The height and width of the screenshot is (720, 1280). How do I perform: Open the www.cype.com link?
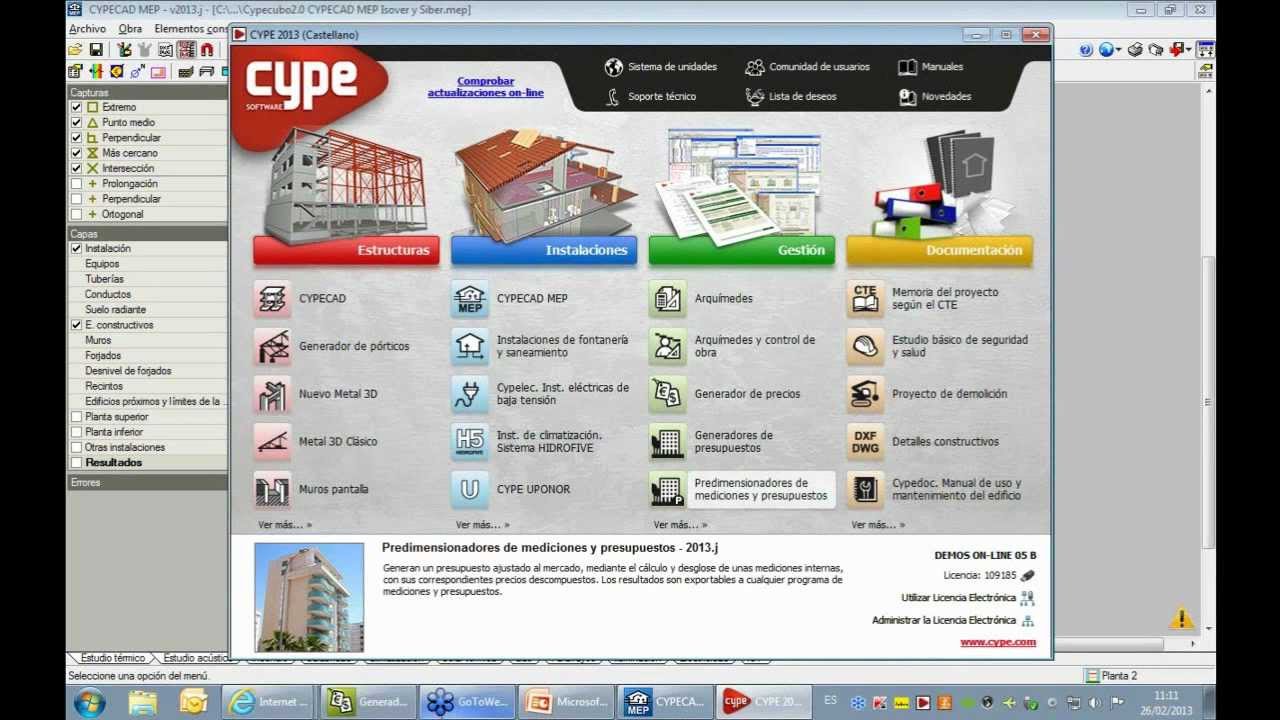pyautogui.click(x=997, y=642)
